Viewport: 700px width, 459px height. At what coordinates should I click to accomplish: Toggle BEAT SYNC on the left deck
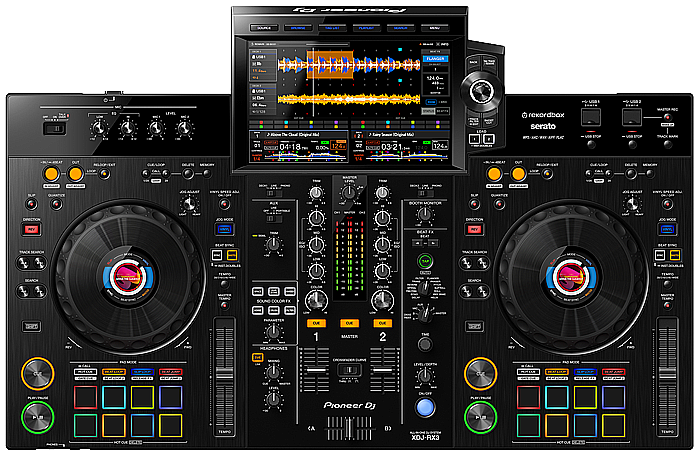(x=217, y=255)
